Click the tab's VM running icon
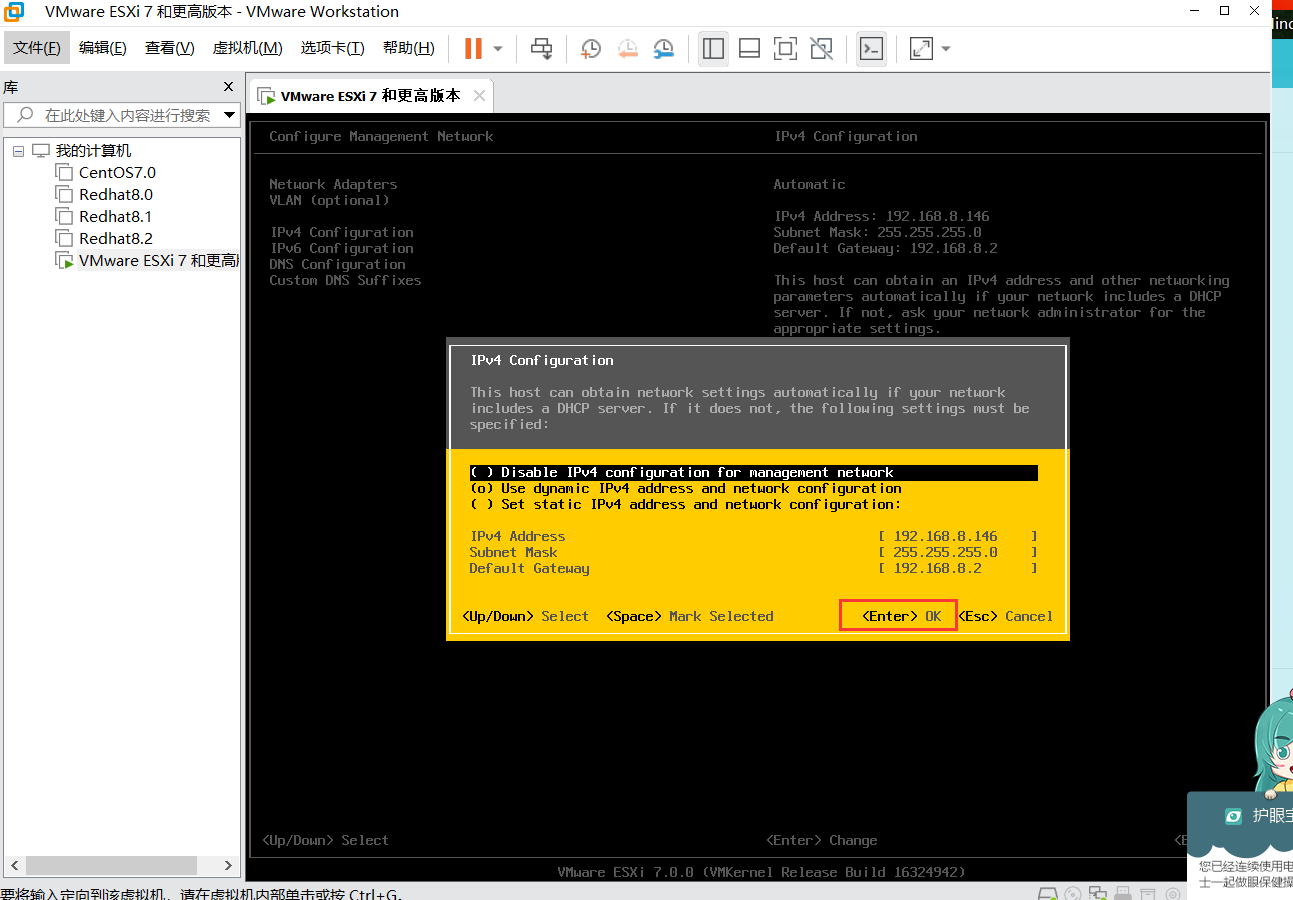Image resolution: width=1293 pixels, height=900 pixels. click(x=266, y=96)
